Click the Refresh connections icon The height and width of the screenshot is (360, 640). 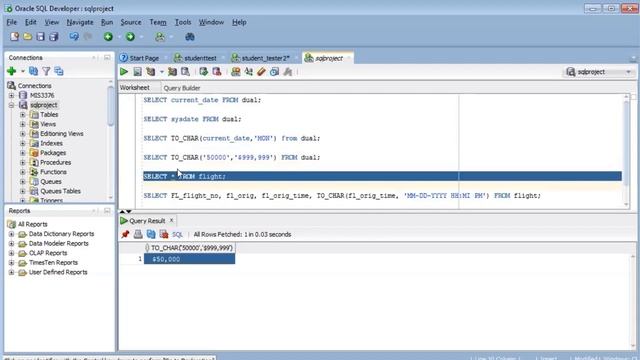(x=33, y=71)
